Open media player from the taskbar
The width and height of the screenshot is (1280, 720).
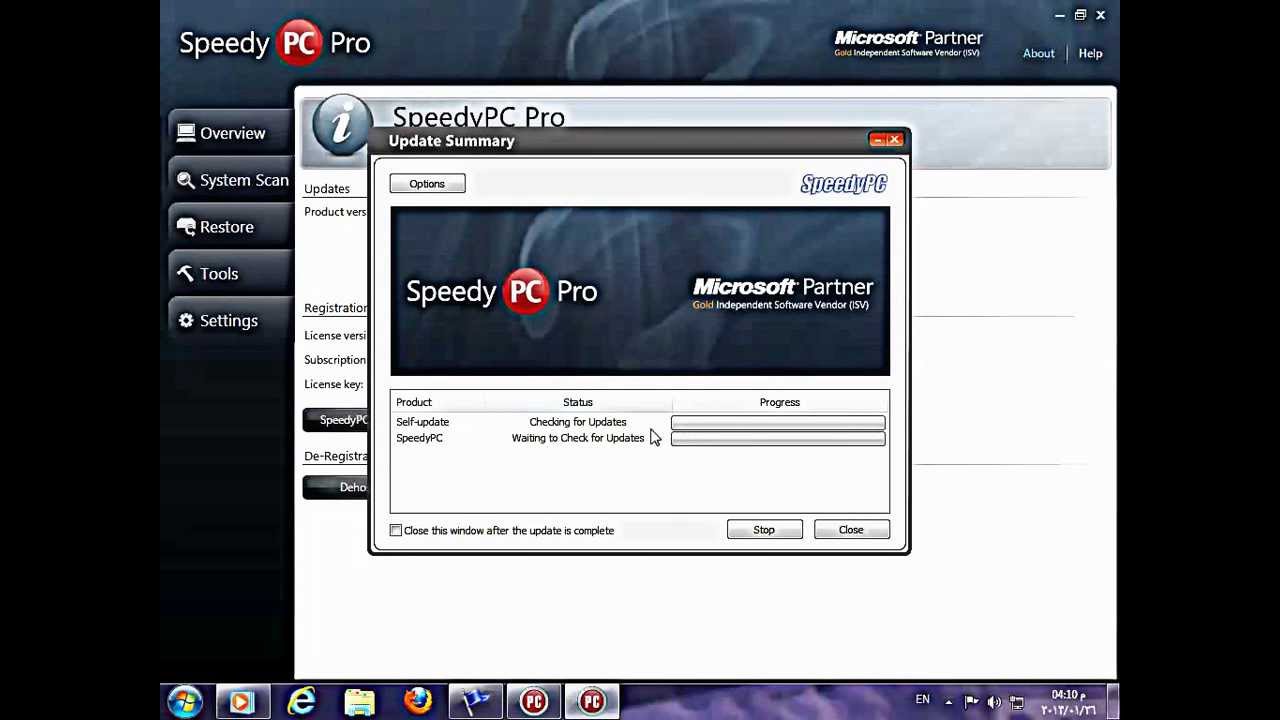pos(241,702)
